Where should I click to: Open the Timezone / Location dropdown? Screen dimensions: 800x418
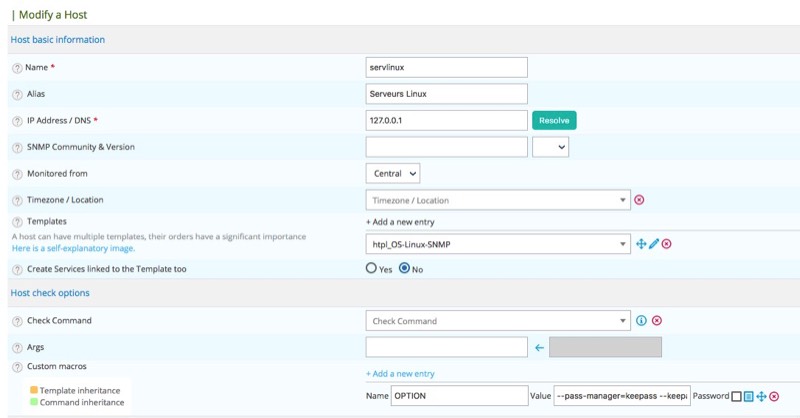(497, 200)
